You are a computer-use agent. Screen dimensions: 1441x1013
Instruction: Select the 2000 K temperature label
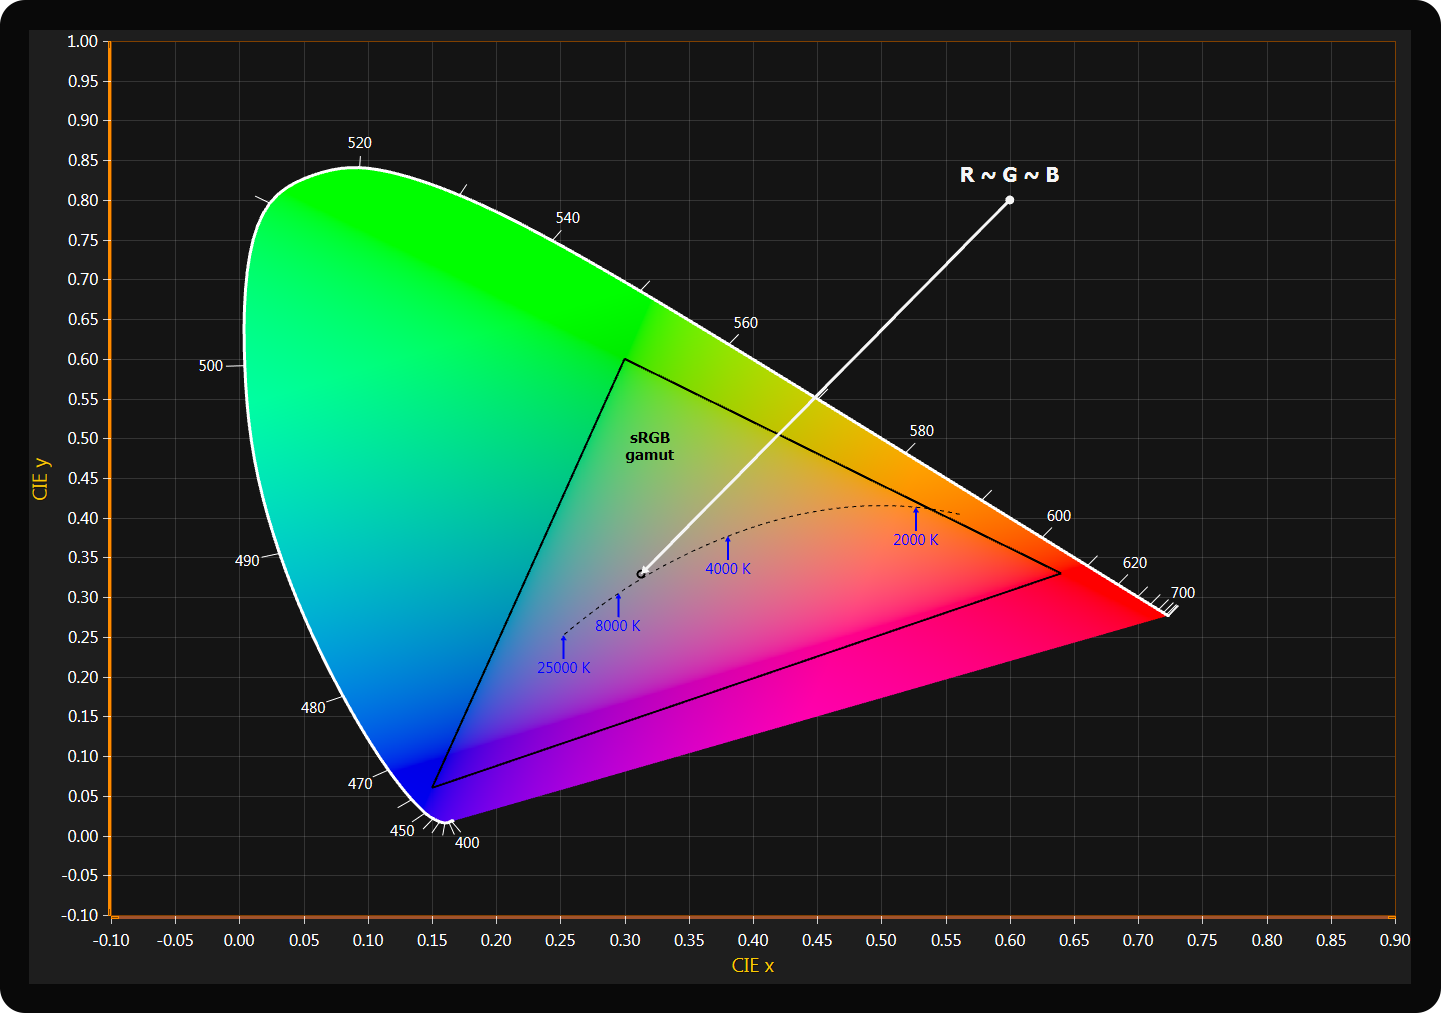tap(915, 540)
